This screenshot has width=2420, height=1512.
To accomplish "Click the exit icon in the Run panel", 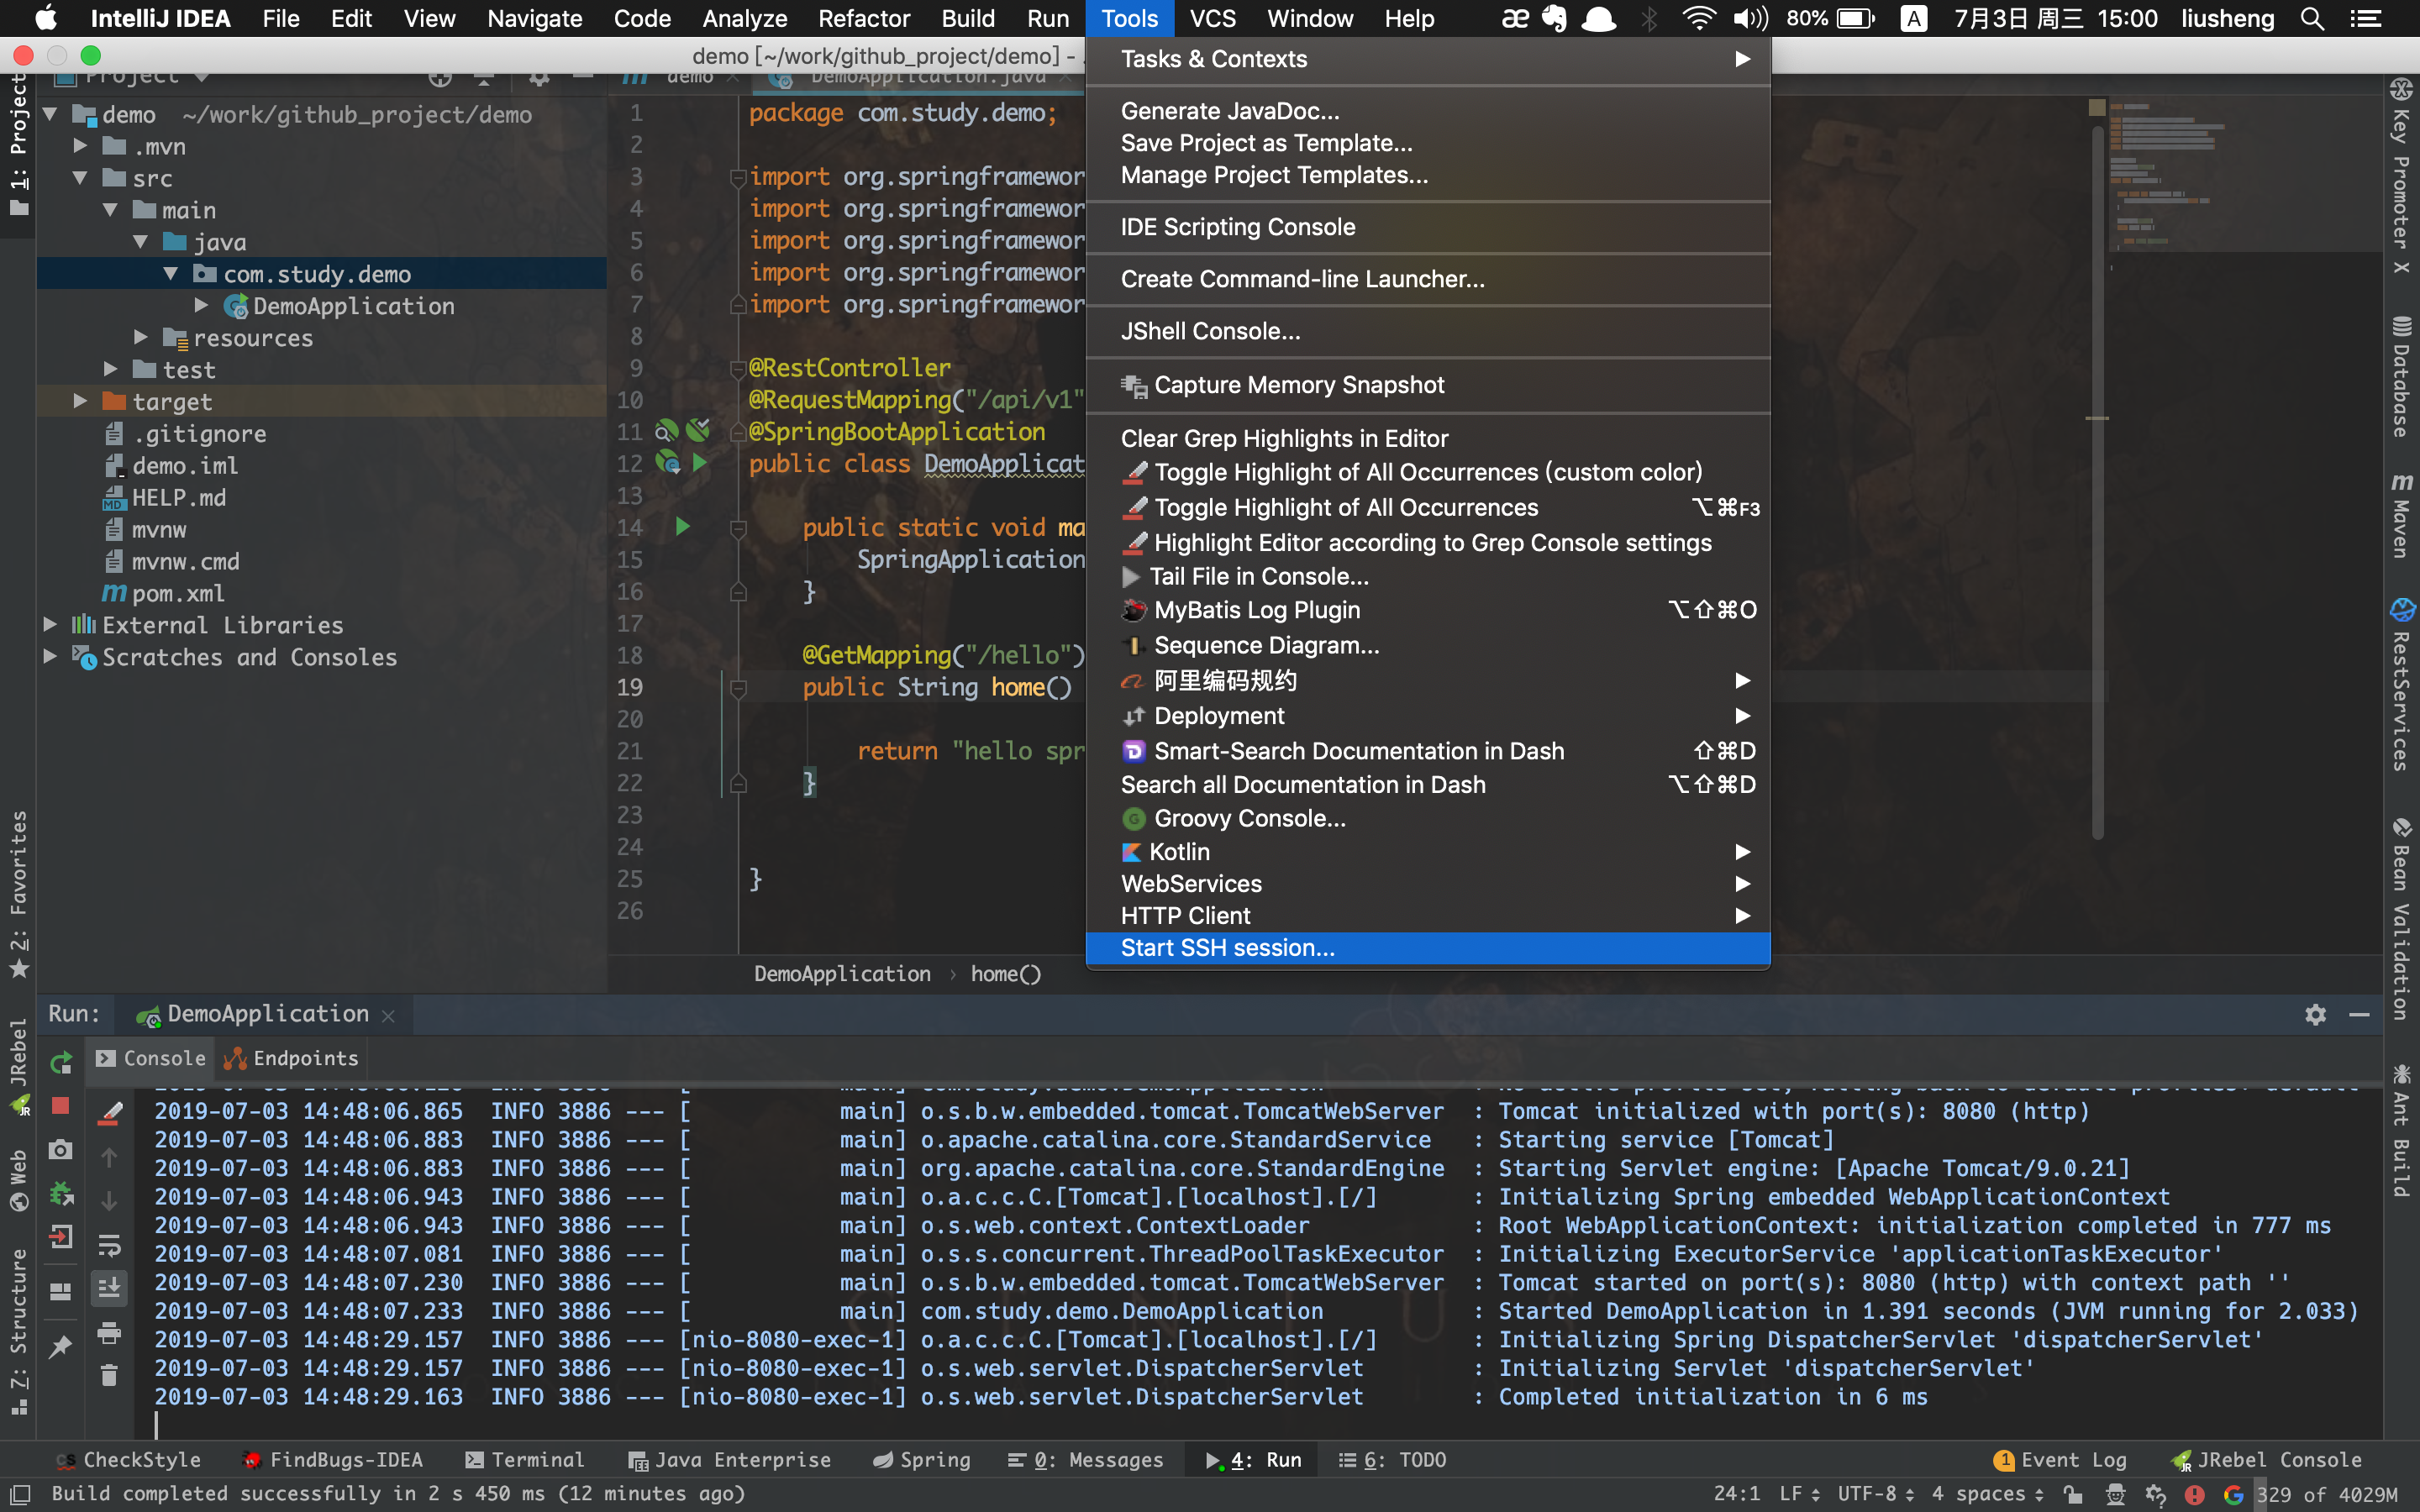I will [x=61, y=1237].
